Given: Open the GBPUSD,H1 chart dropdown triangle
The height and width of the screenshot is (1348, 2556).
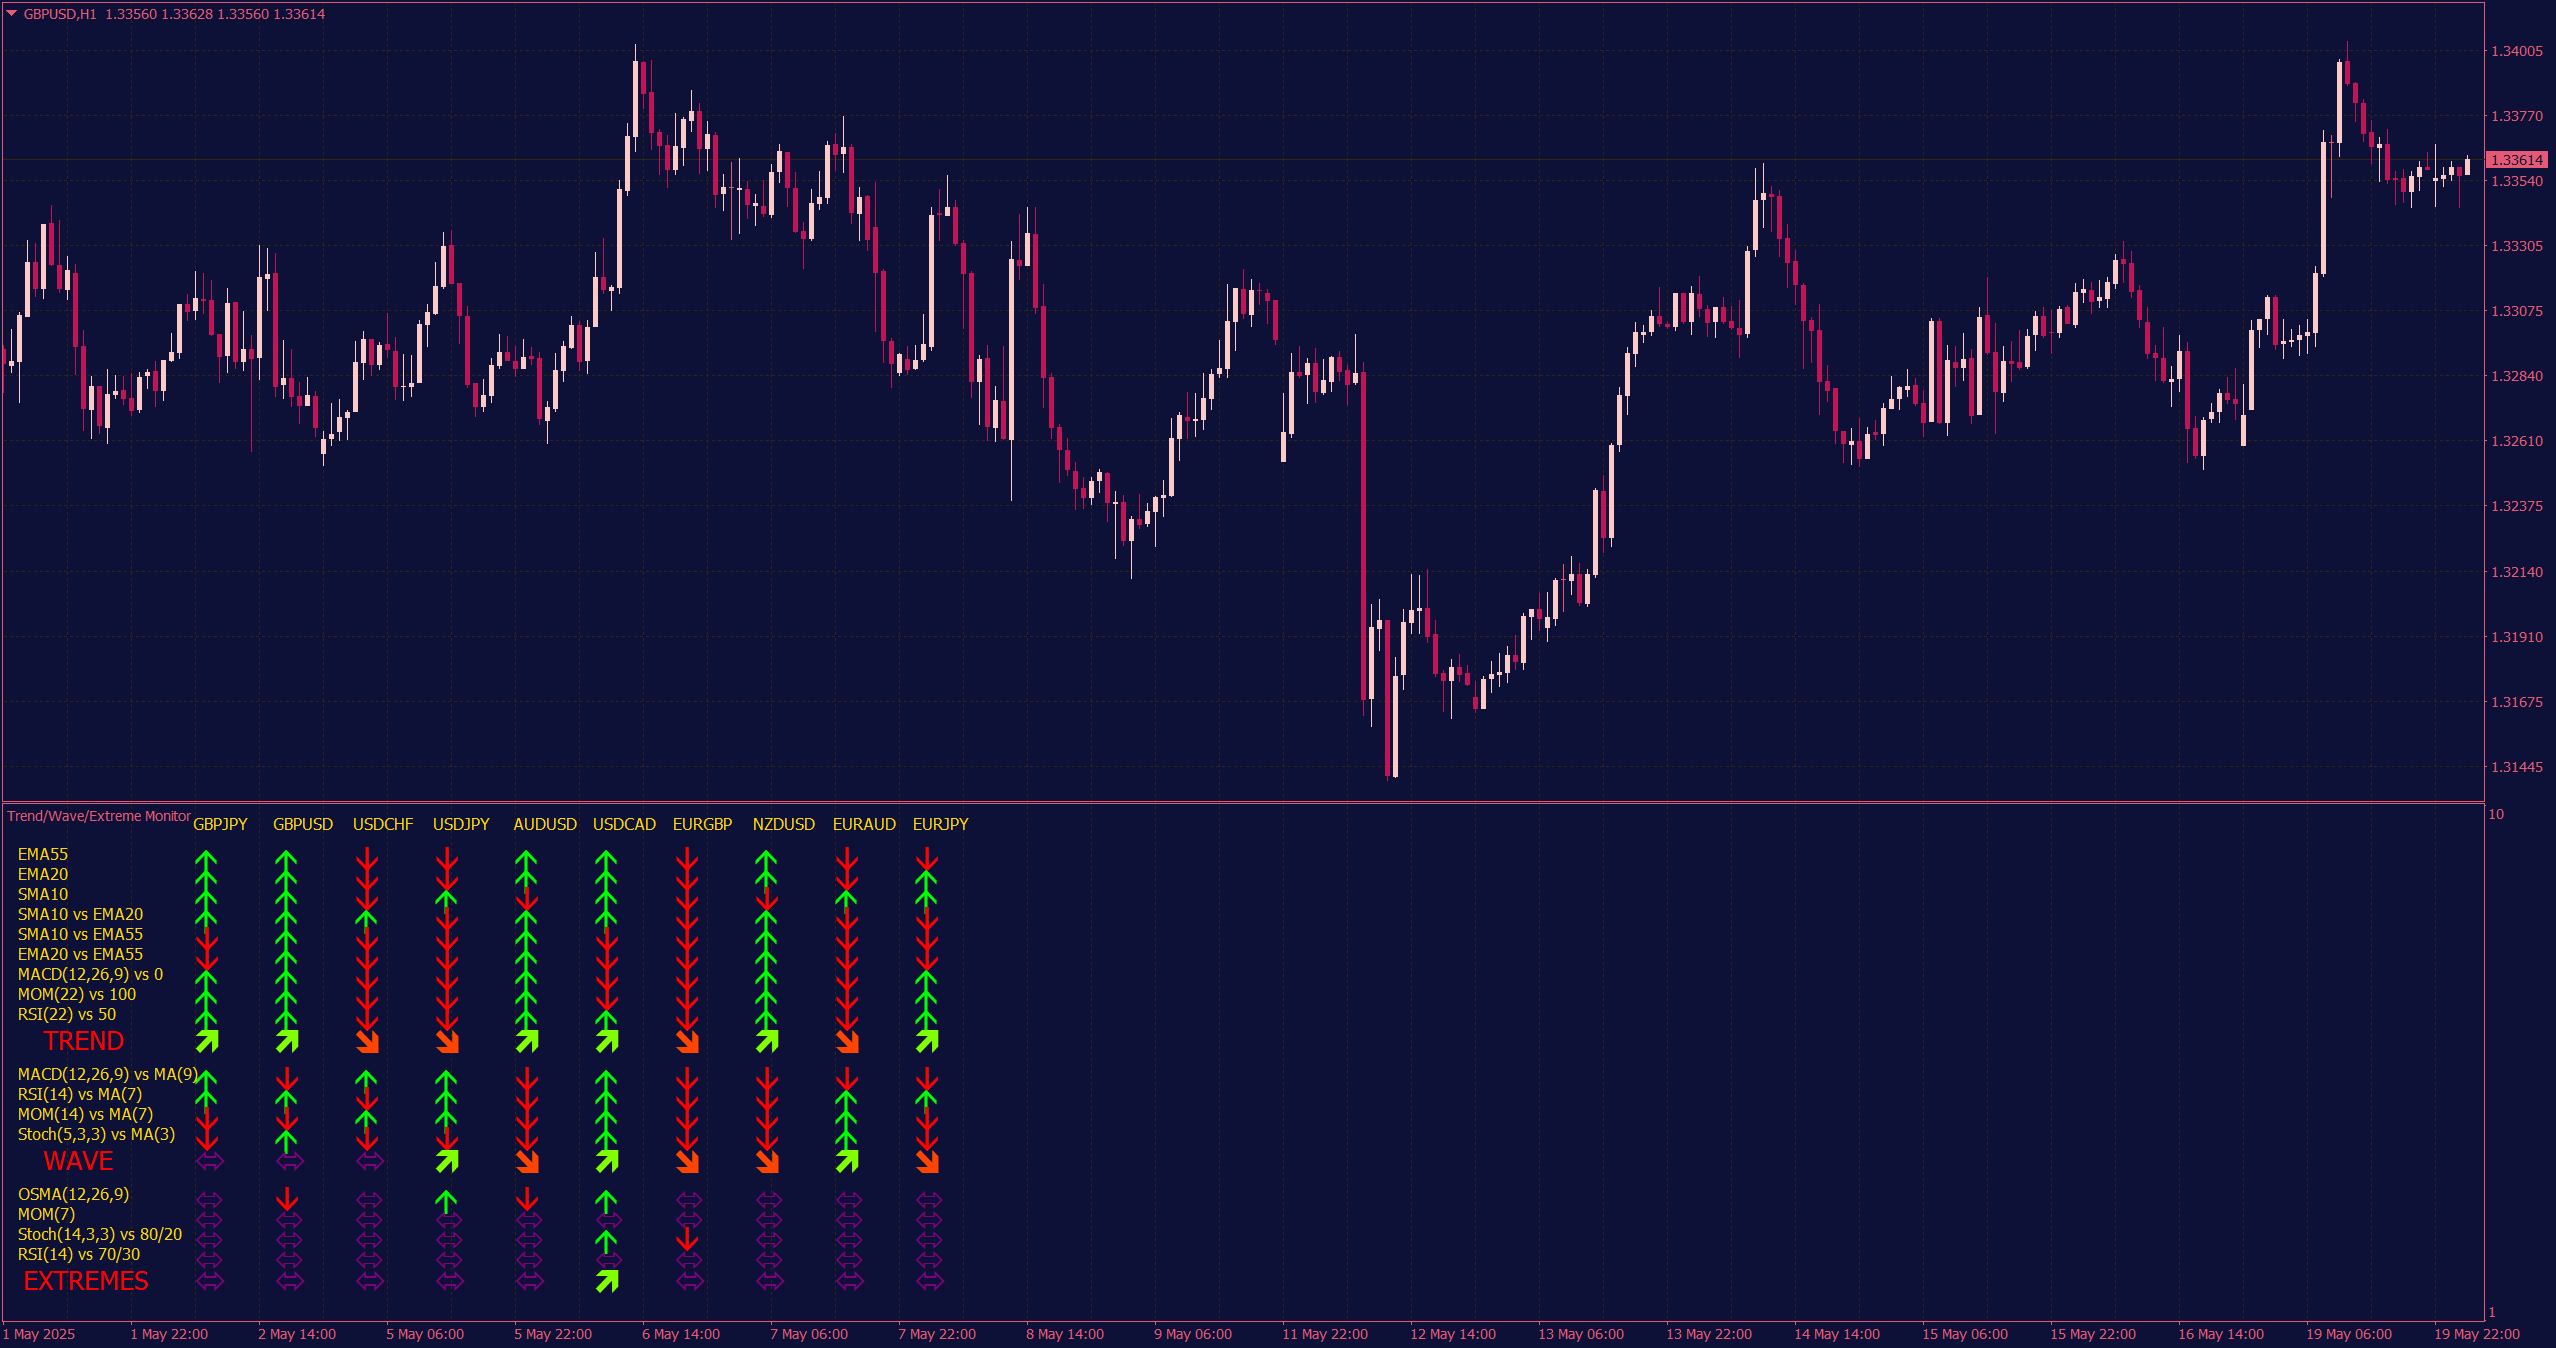Looking at the screenshot, I should click(12, 13).
